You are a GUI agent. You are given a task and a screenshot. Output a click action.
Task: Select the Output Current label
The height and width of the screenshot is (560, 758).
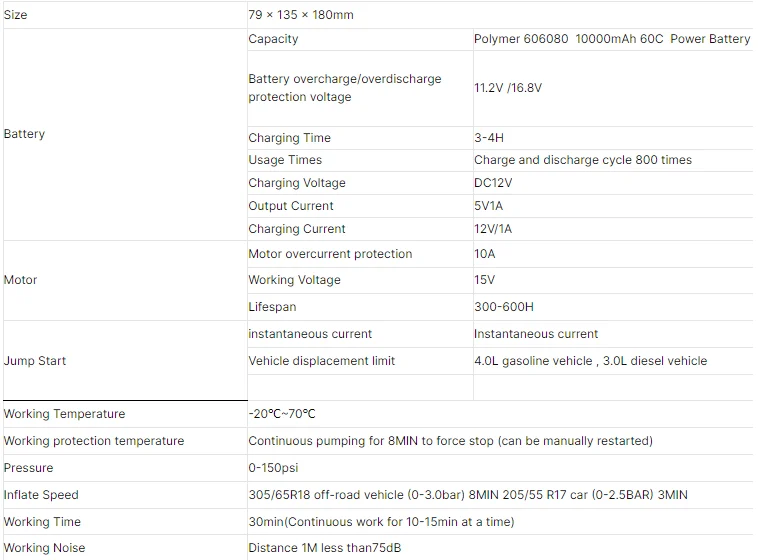click(291, 206)
